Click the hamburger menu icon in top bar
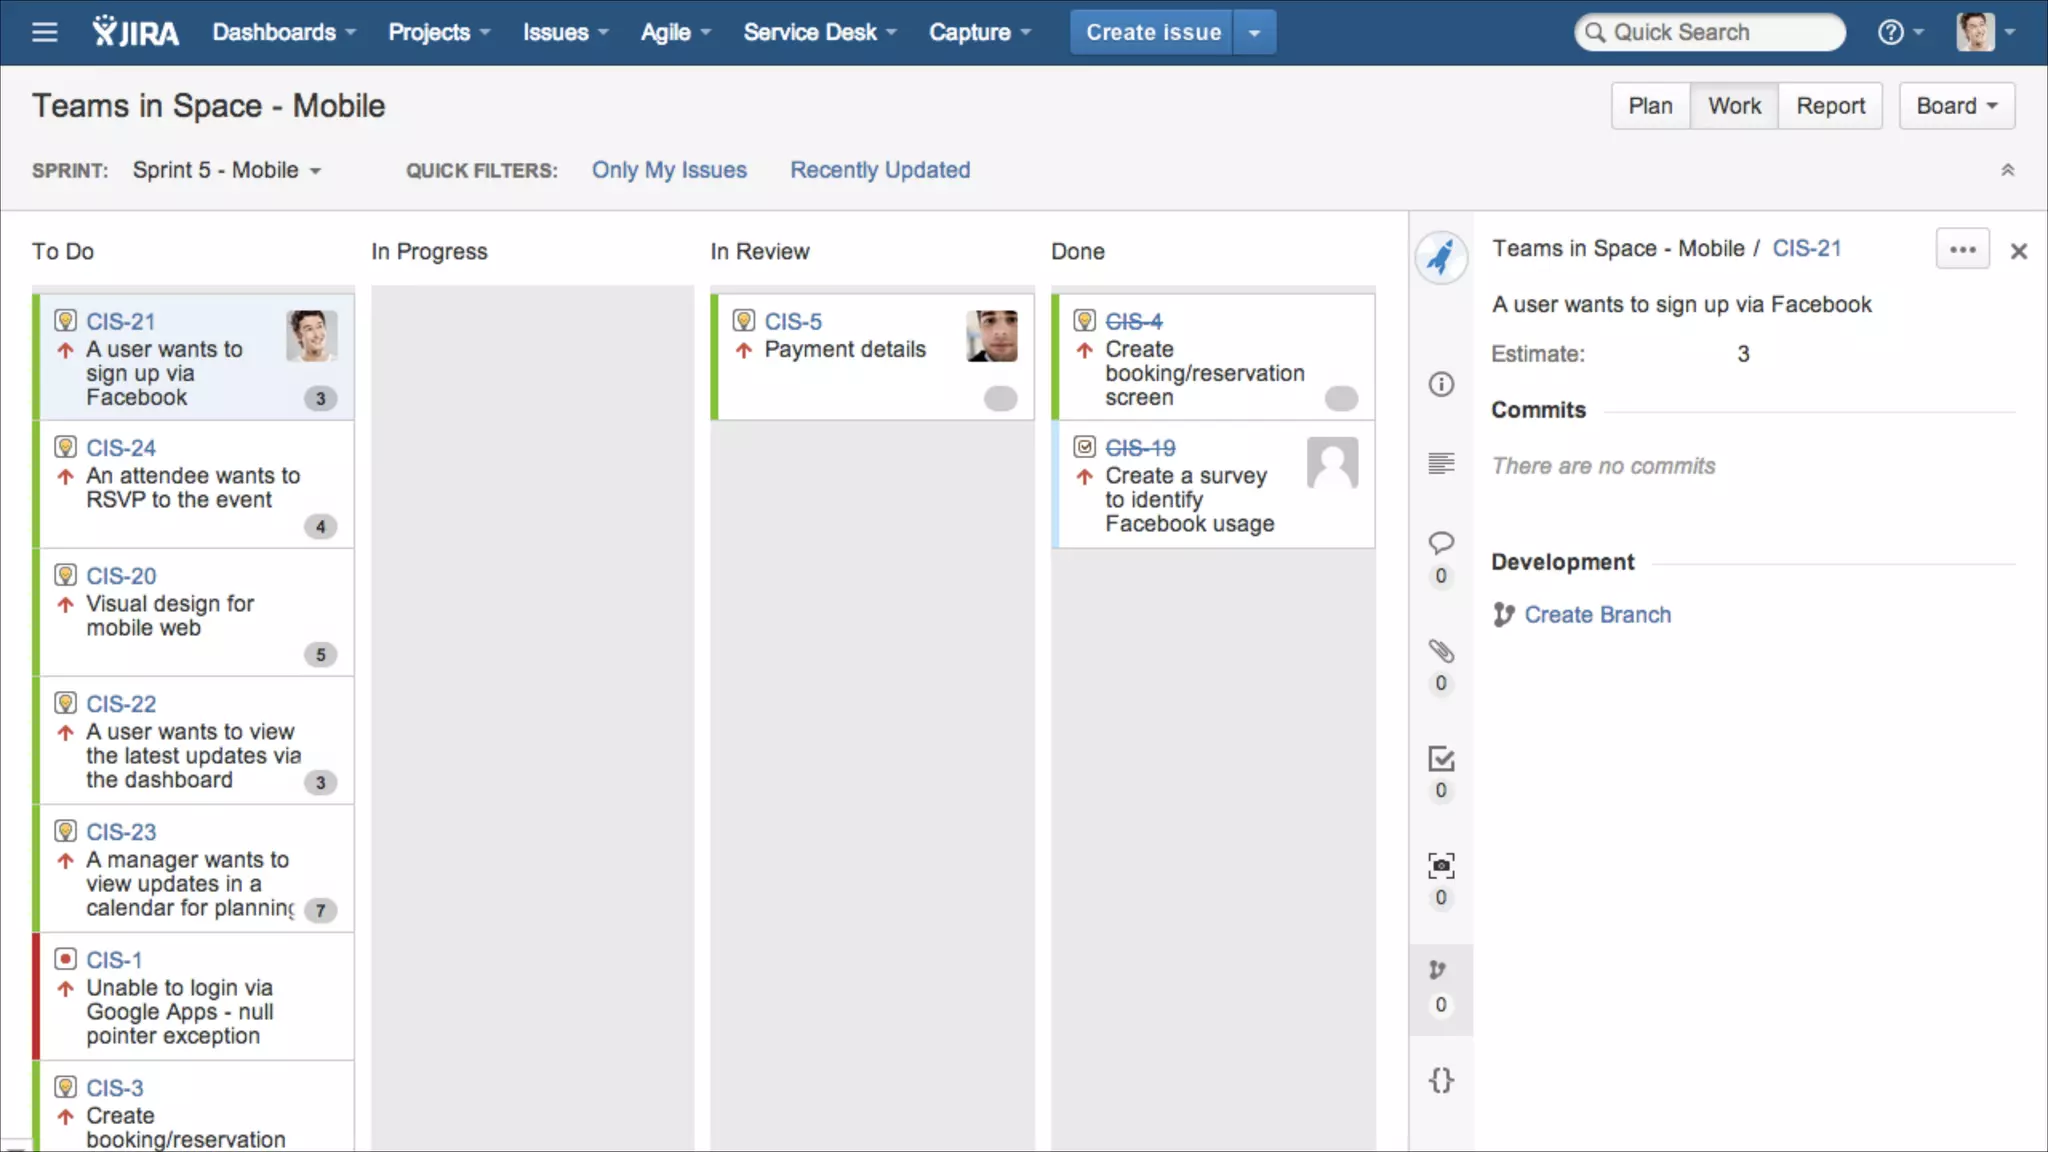Image resolution: width=2048 pixels, height=1152 pixels. [44, 32]
